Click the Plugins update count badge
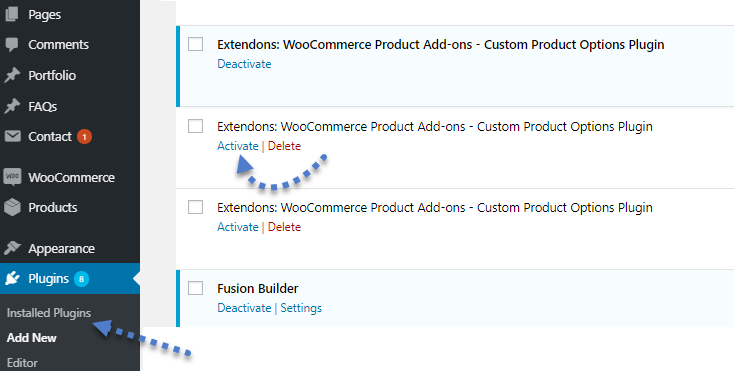This screenshot has width=750, height=371. 81,279
